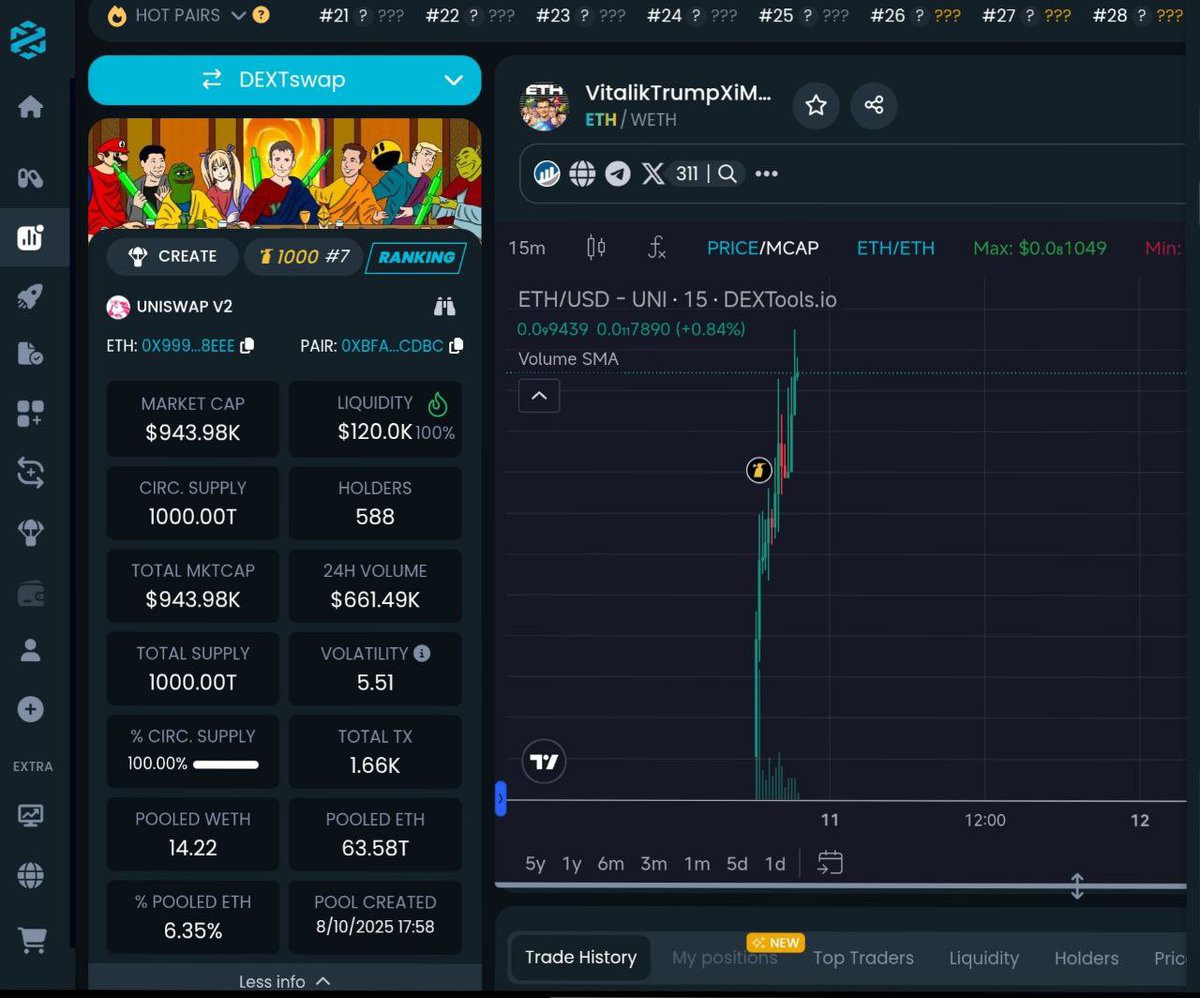The image size is (1200, 998).
Task: Open the chart-stats link icon in social row
Action: (546, 174)
